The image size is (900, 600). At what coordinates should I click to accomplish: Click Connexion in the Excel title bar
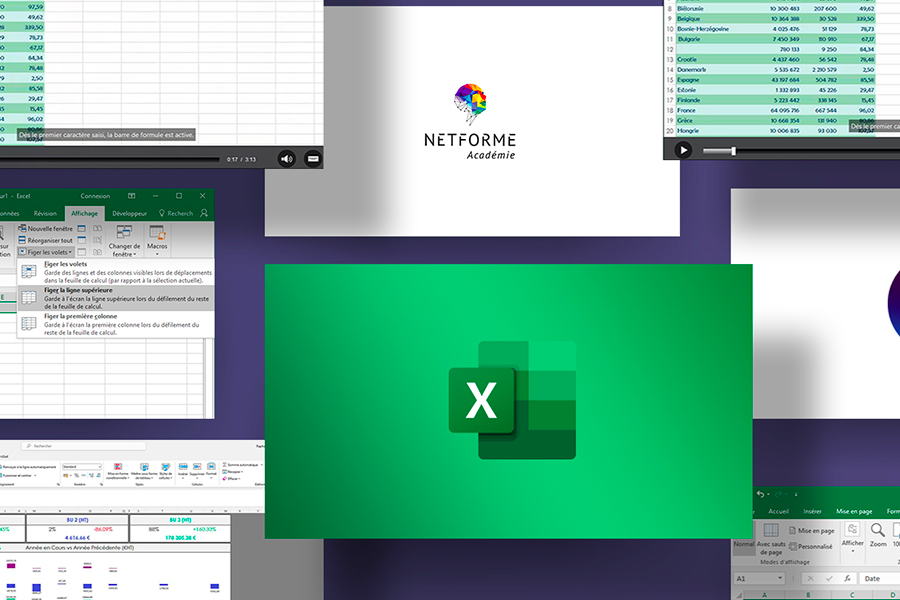(95, 196)
